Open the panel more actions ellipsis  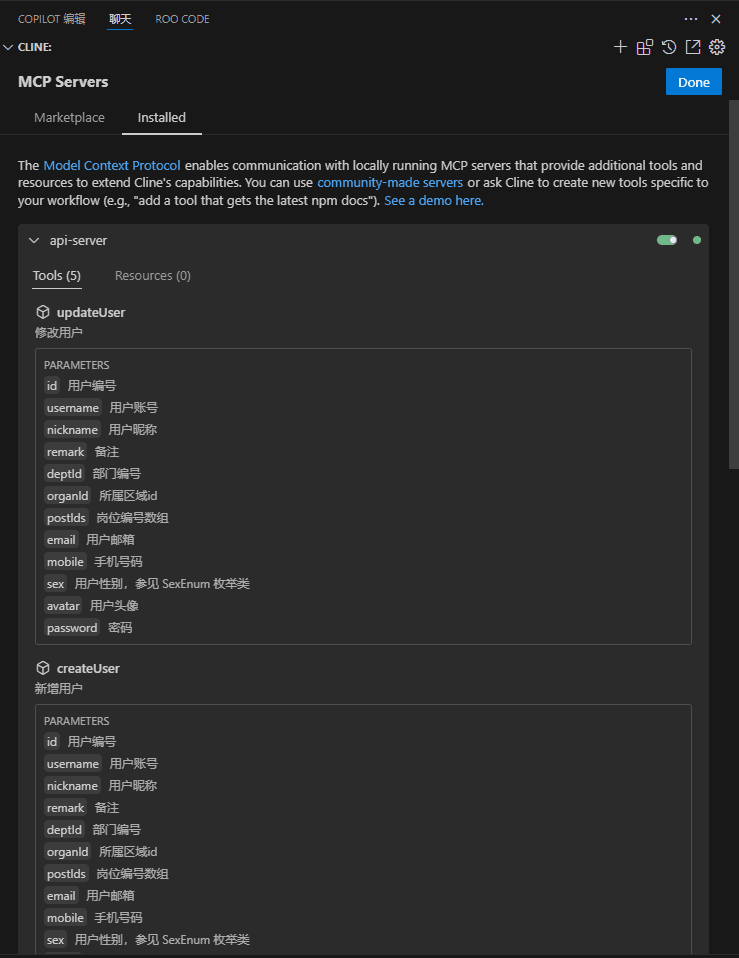pos(691,19)
